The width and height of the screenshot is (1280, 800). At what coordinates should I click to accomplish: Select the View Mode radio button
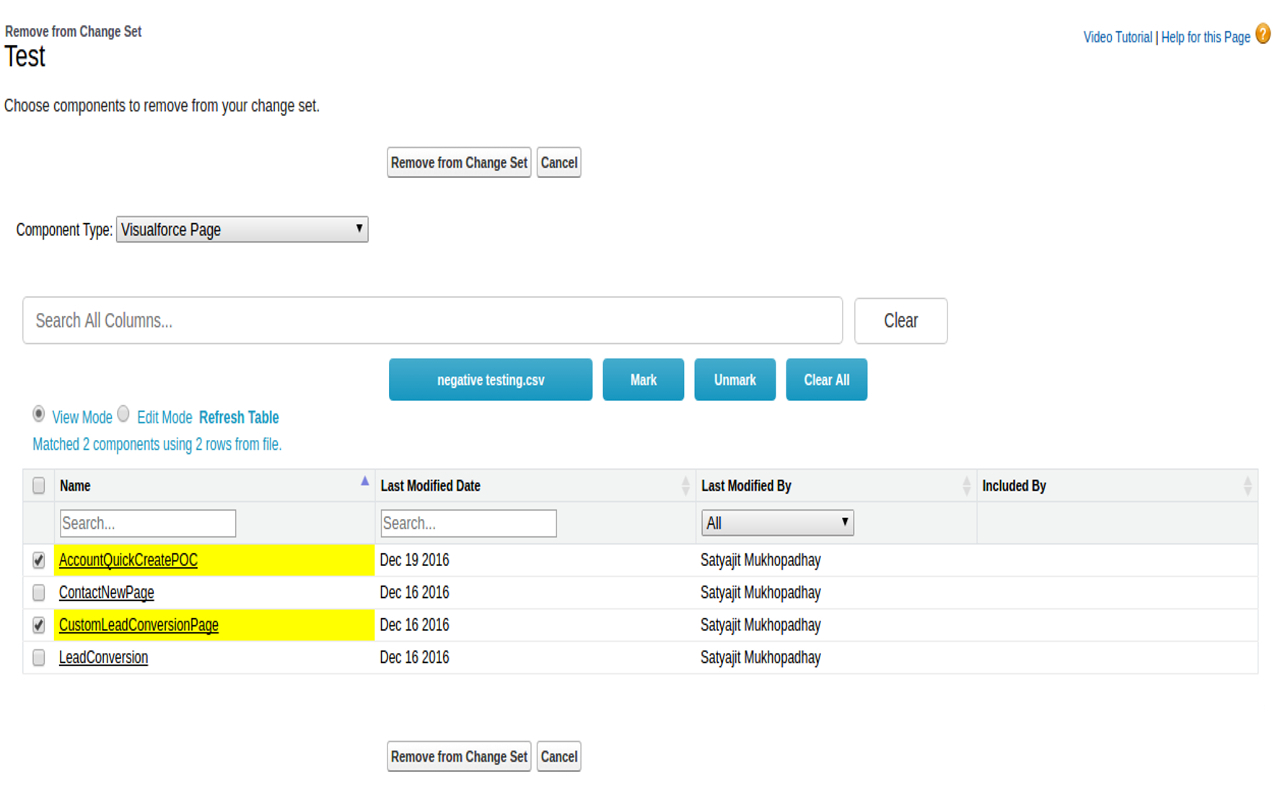pyautogui.click(x=39, y=414)
